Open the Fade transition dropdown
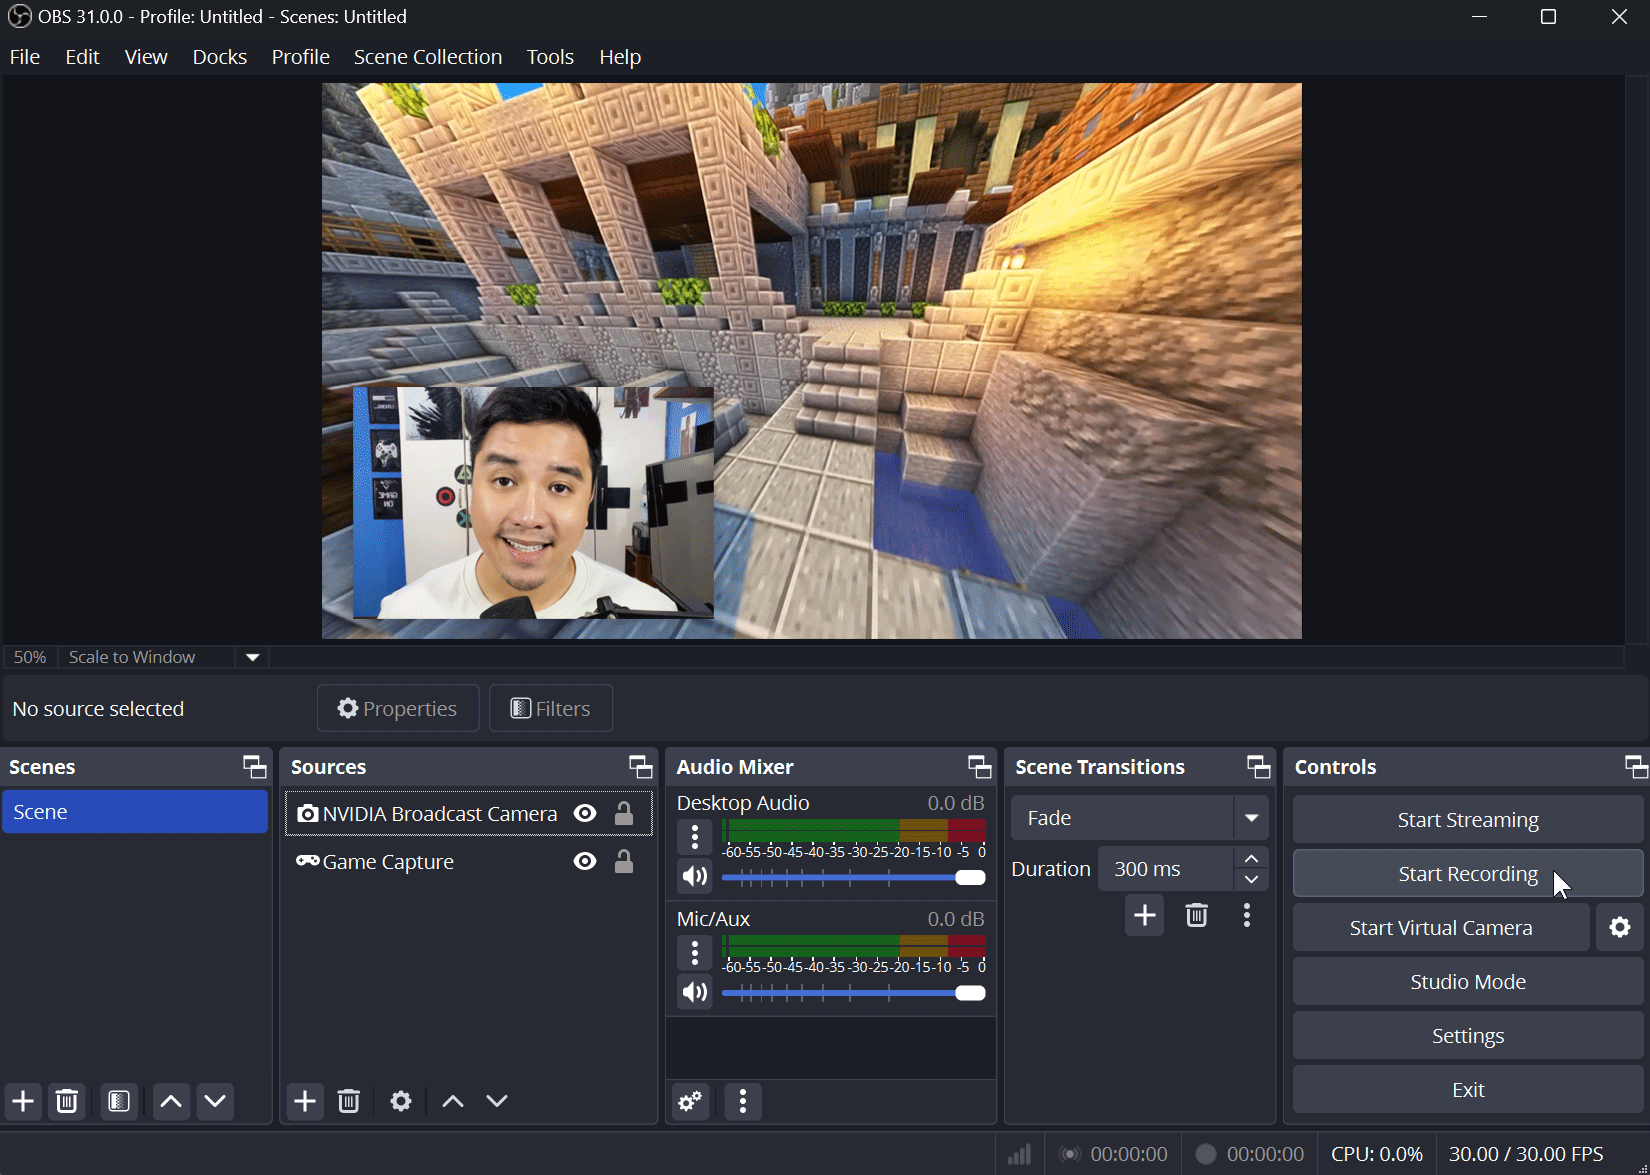 (1251, 817)
